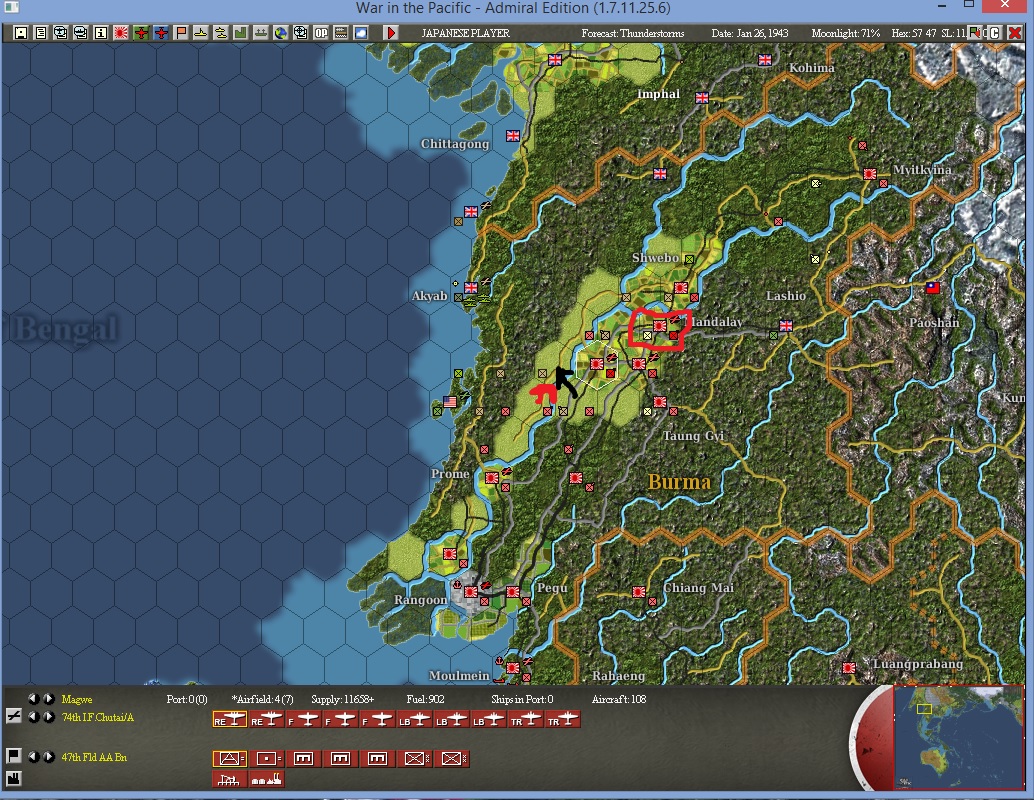1034x800 pixels.
Task: Select the Japanese base at Myitkyina
Action: (870, 174)
